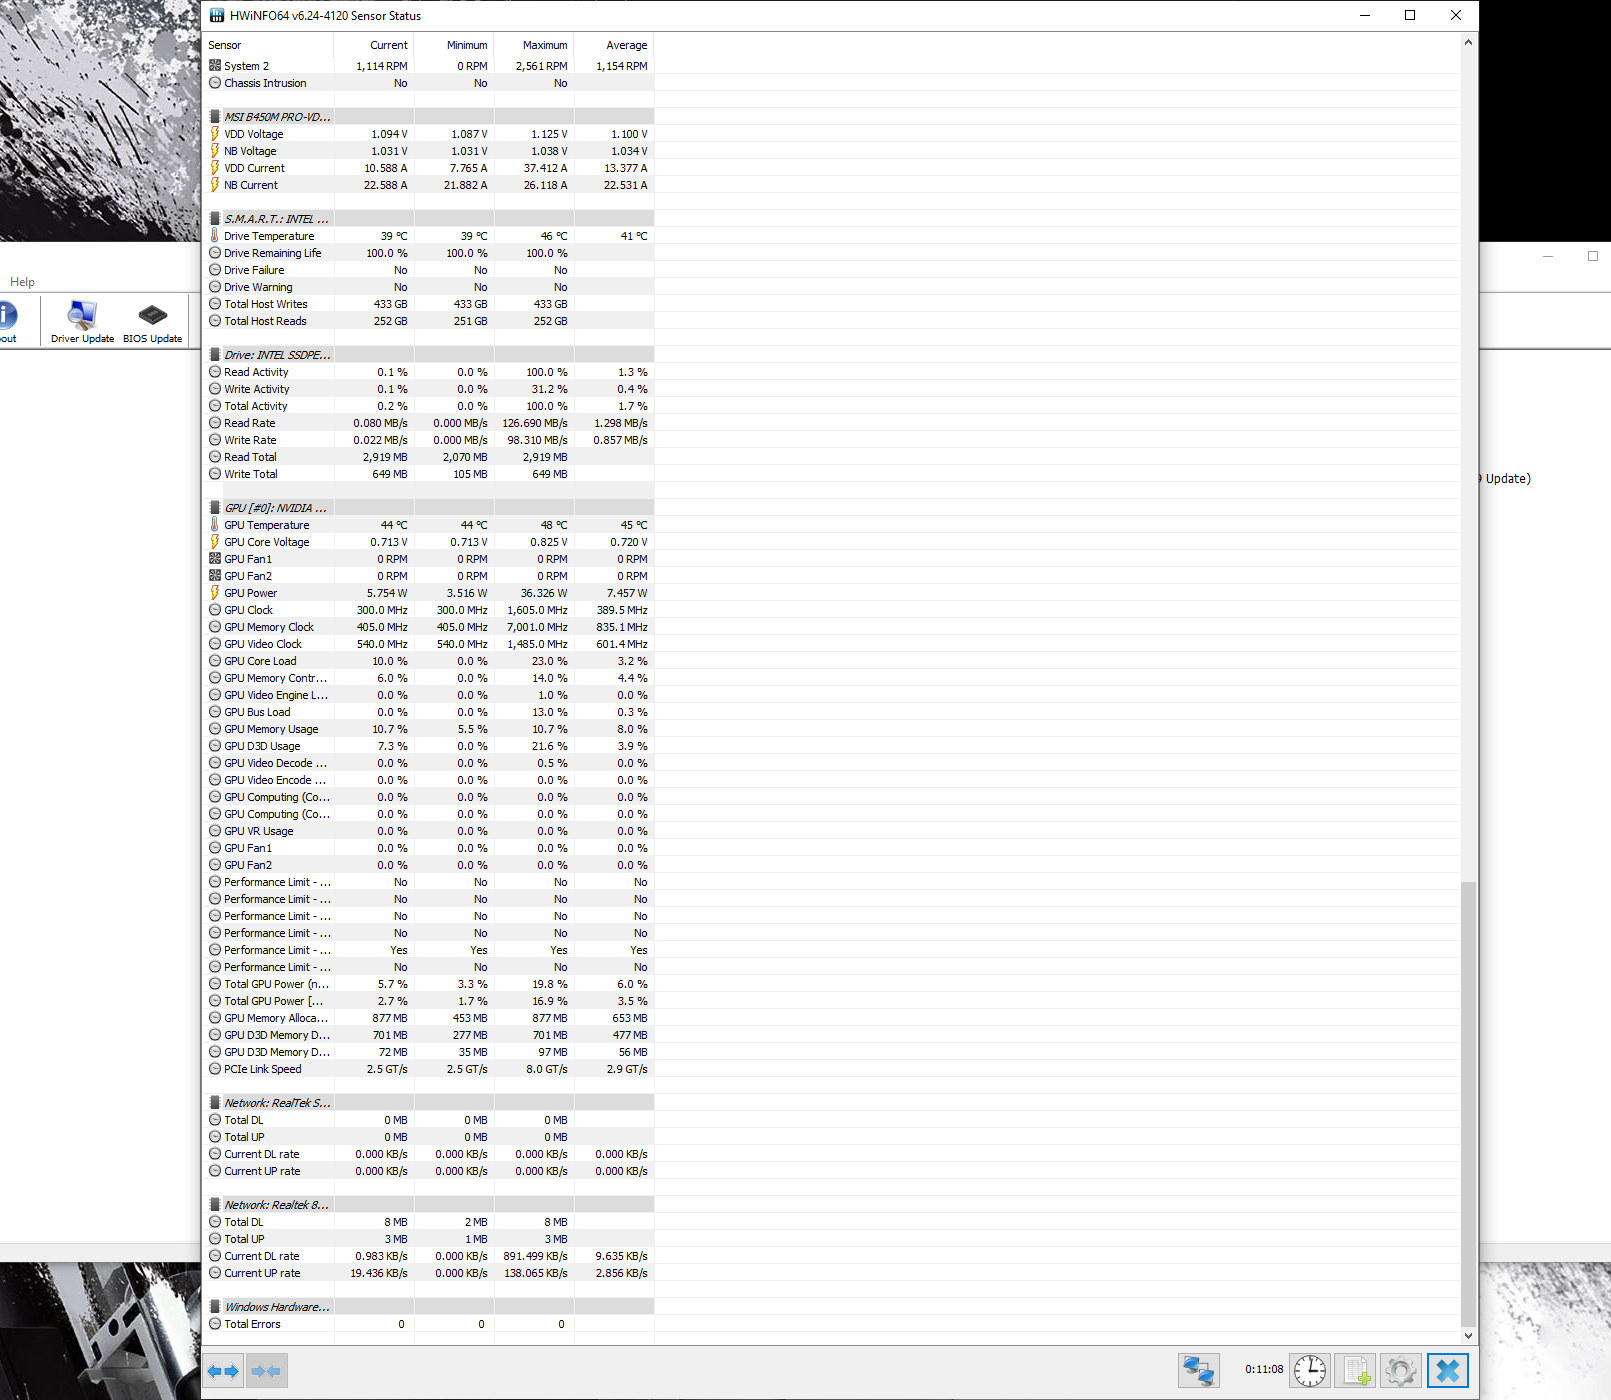This screenshot has height=1400, width=1611.
Task: Open sensor settings gear icon
Action: (1401, 1370)
